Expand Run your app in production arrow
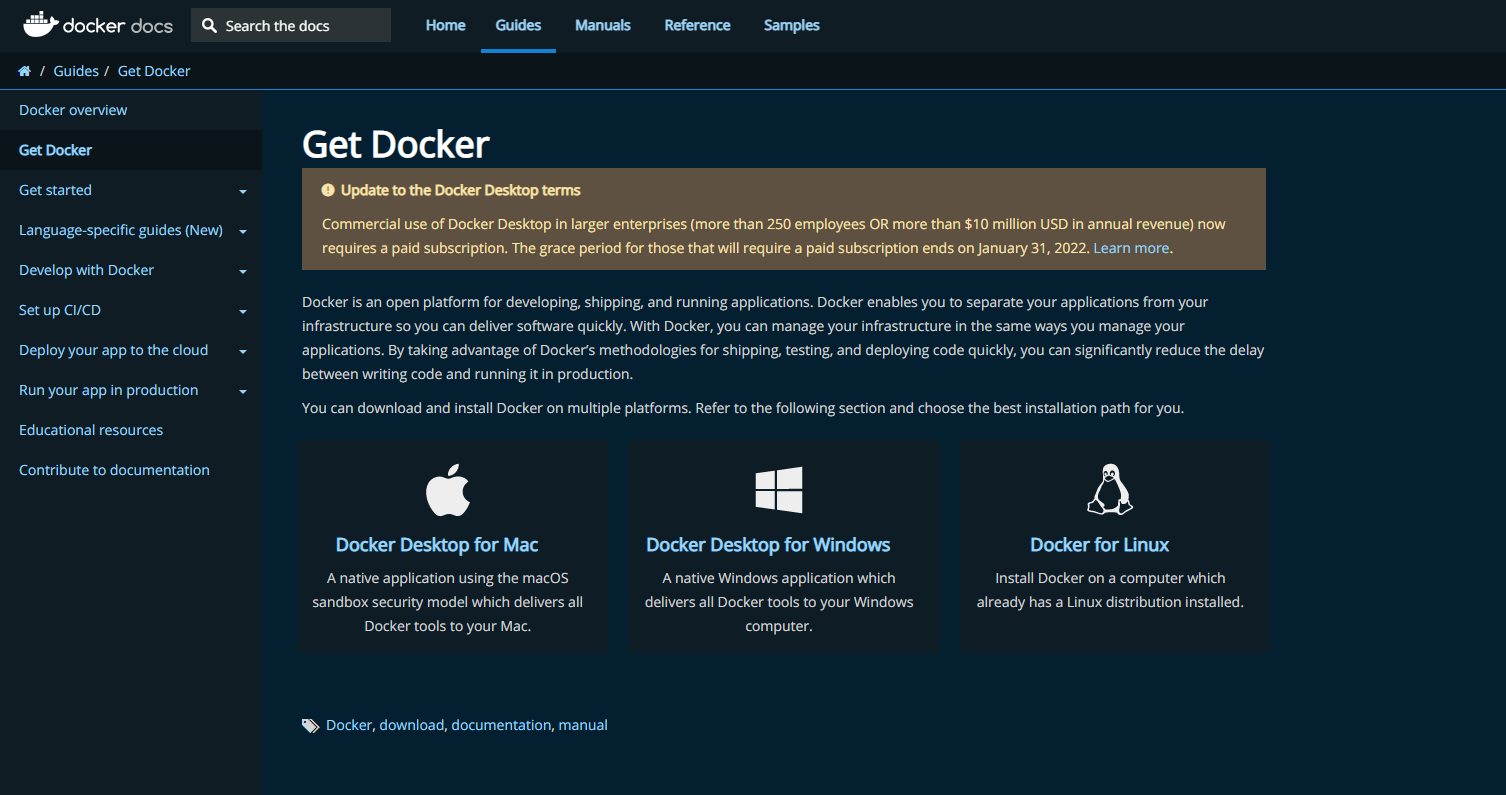 point(243,391)
